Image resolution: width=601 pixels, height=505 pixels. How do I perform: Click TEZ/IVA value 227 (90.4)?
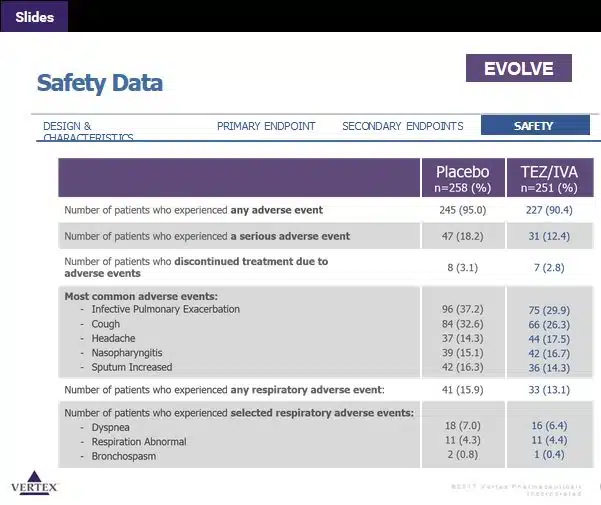point(549,210)
